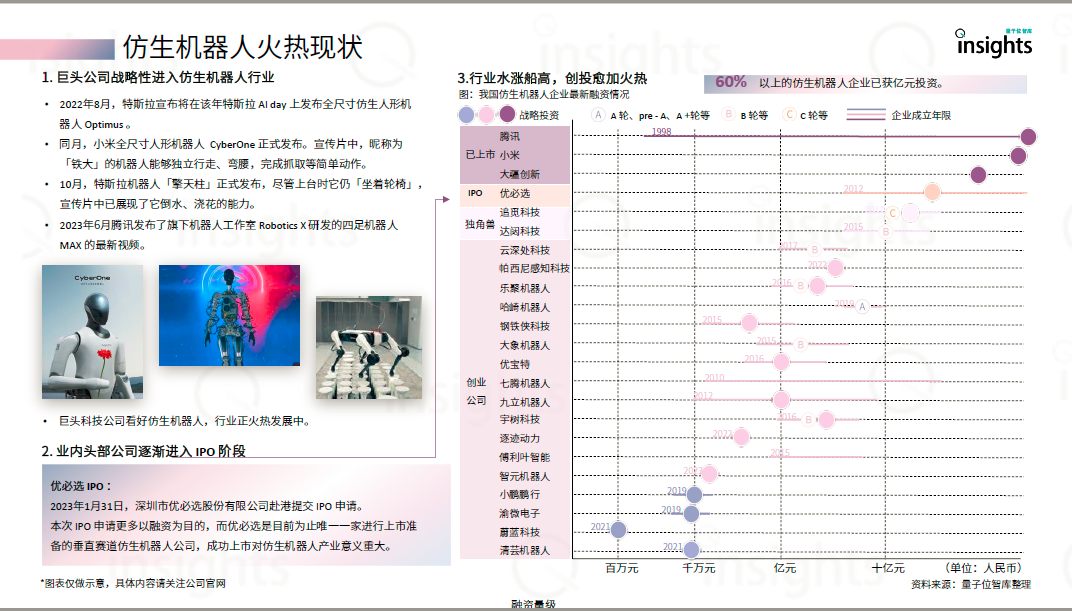Click the 'C' round legend circle icon
Viewport: 1072px width, 611px height.
click(x=789, y=115)
